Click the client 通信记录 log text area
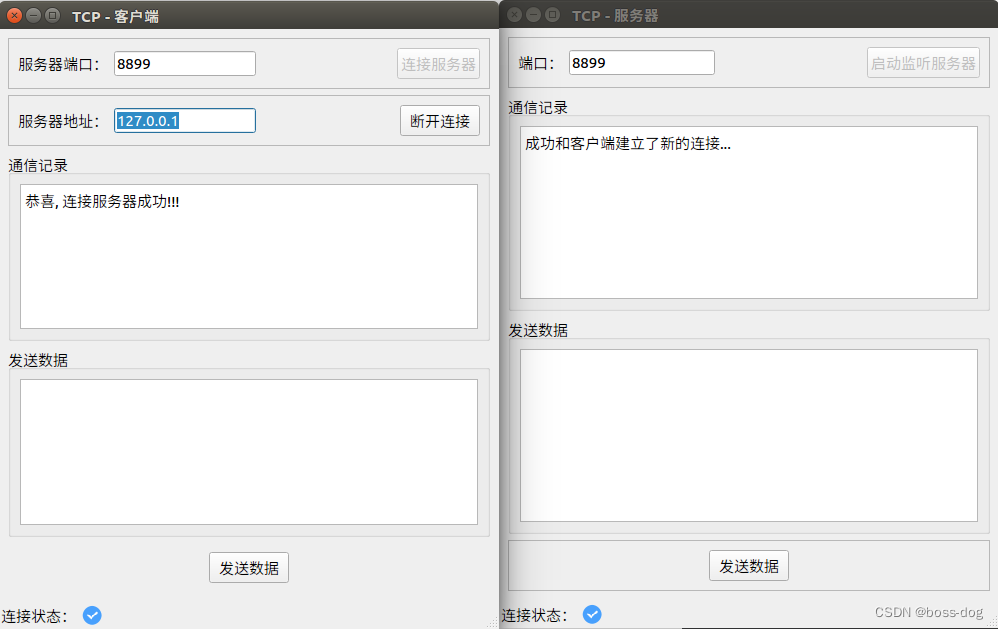Screen dimensions: 998x629 click(249, 257)
